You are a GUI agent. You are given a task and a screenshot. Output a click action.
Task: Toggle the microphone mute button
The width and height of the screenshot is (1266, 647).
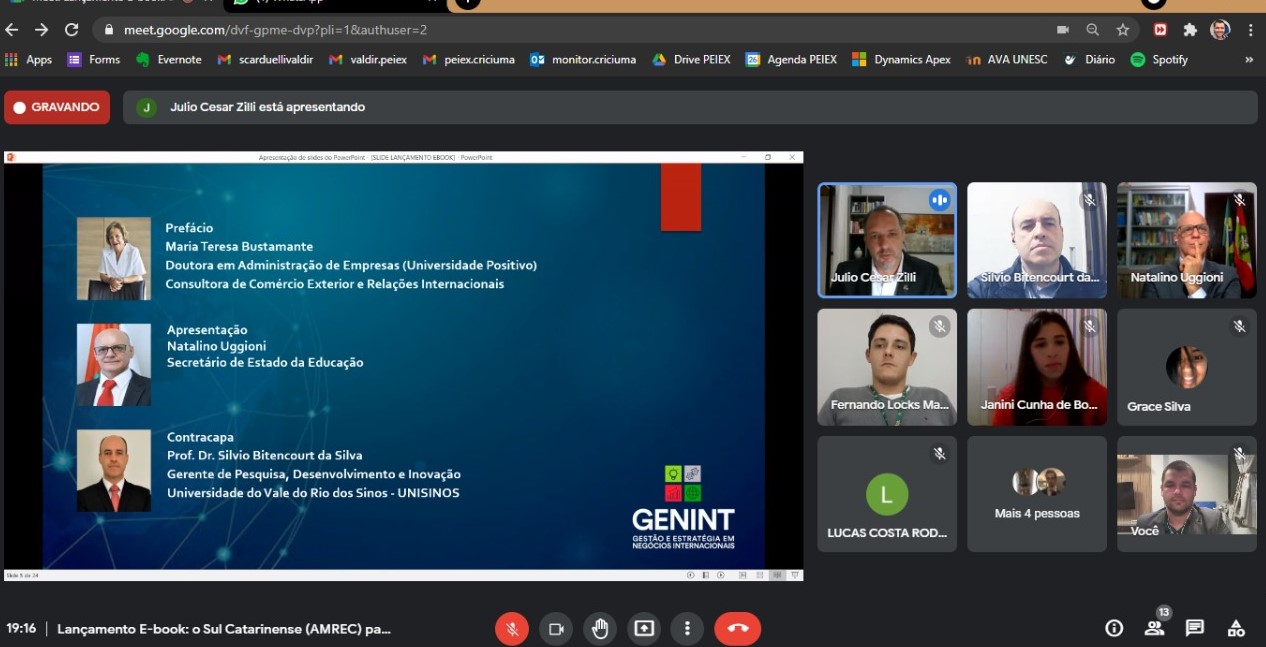click(x=512, y=629)
